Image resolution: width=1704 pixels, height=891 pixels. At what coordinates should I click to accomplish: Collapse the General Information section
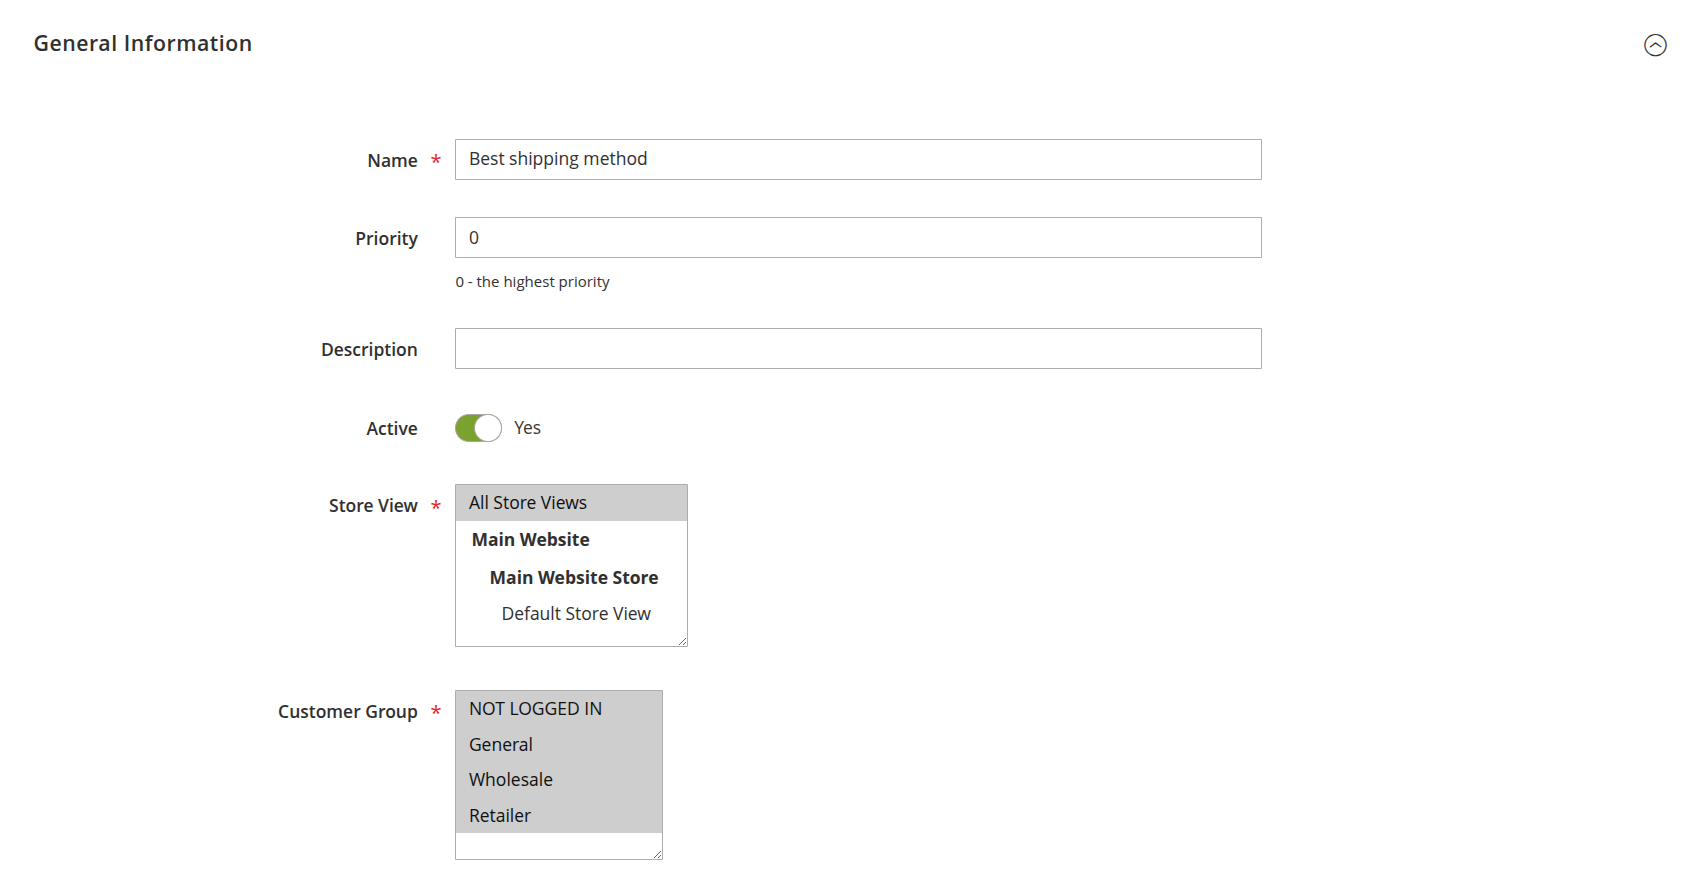(1655, 45)
